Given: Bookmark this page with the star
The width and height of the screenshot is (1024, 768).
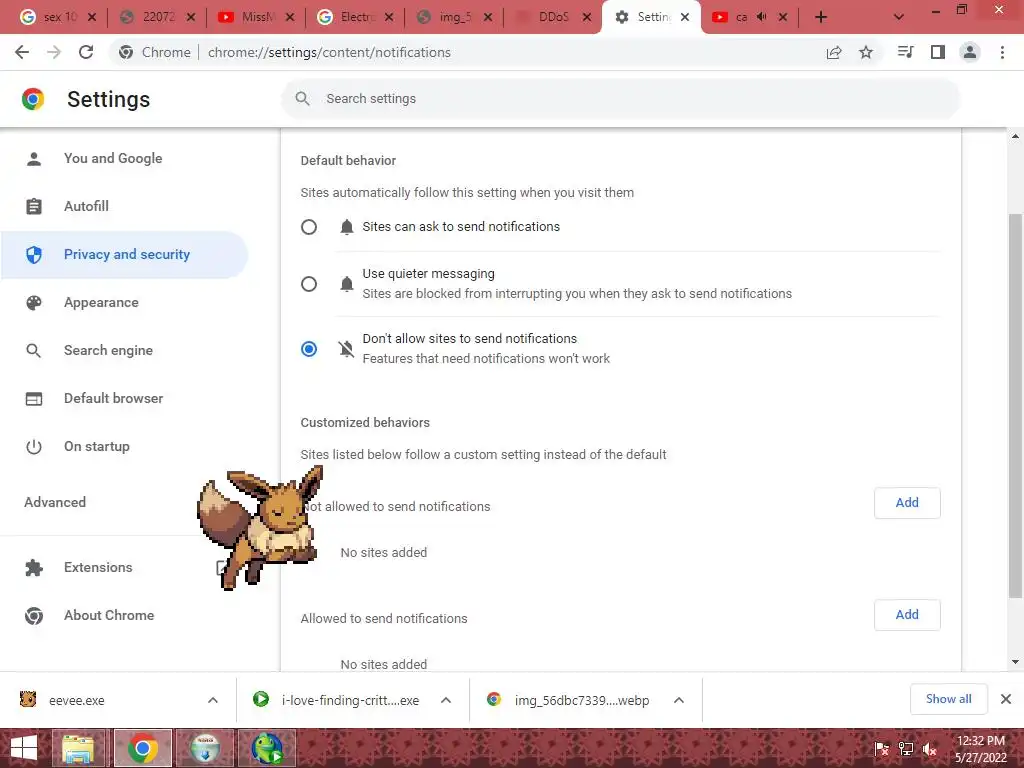Looking at the screenshot, I should click(866, 52).
